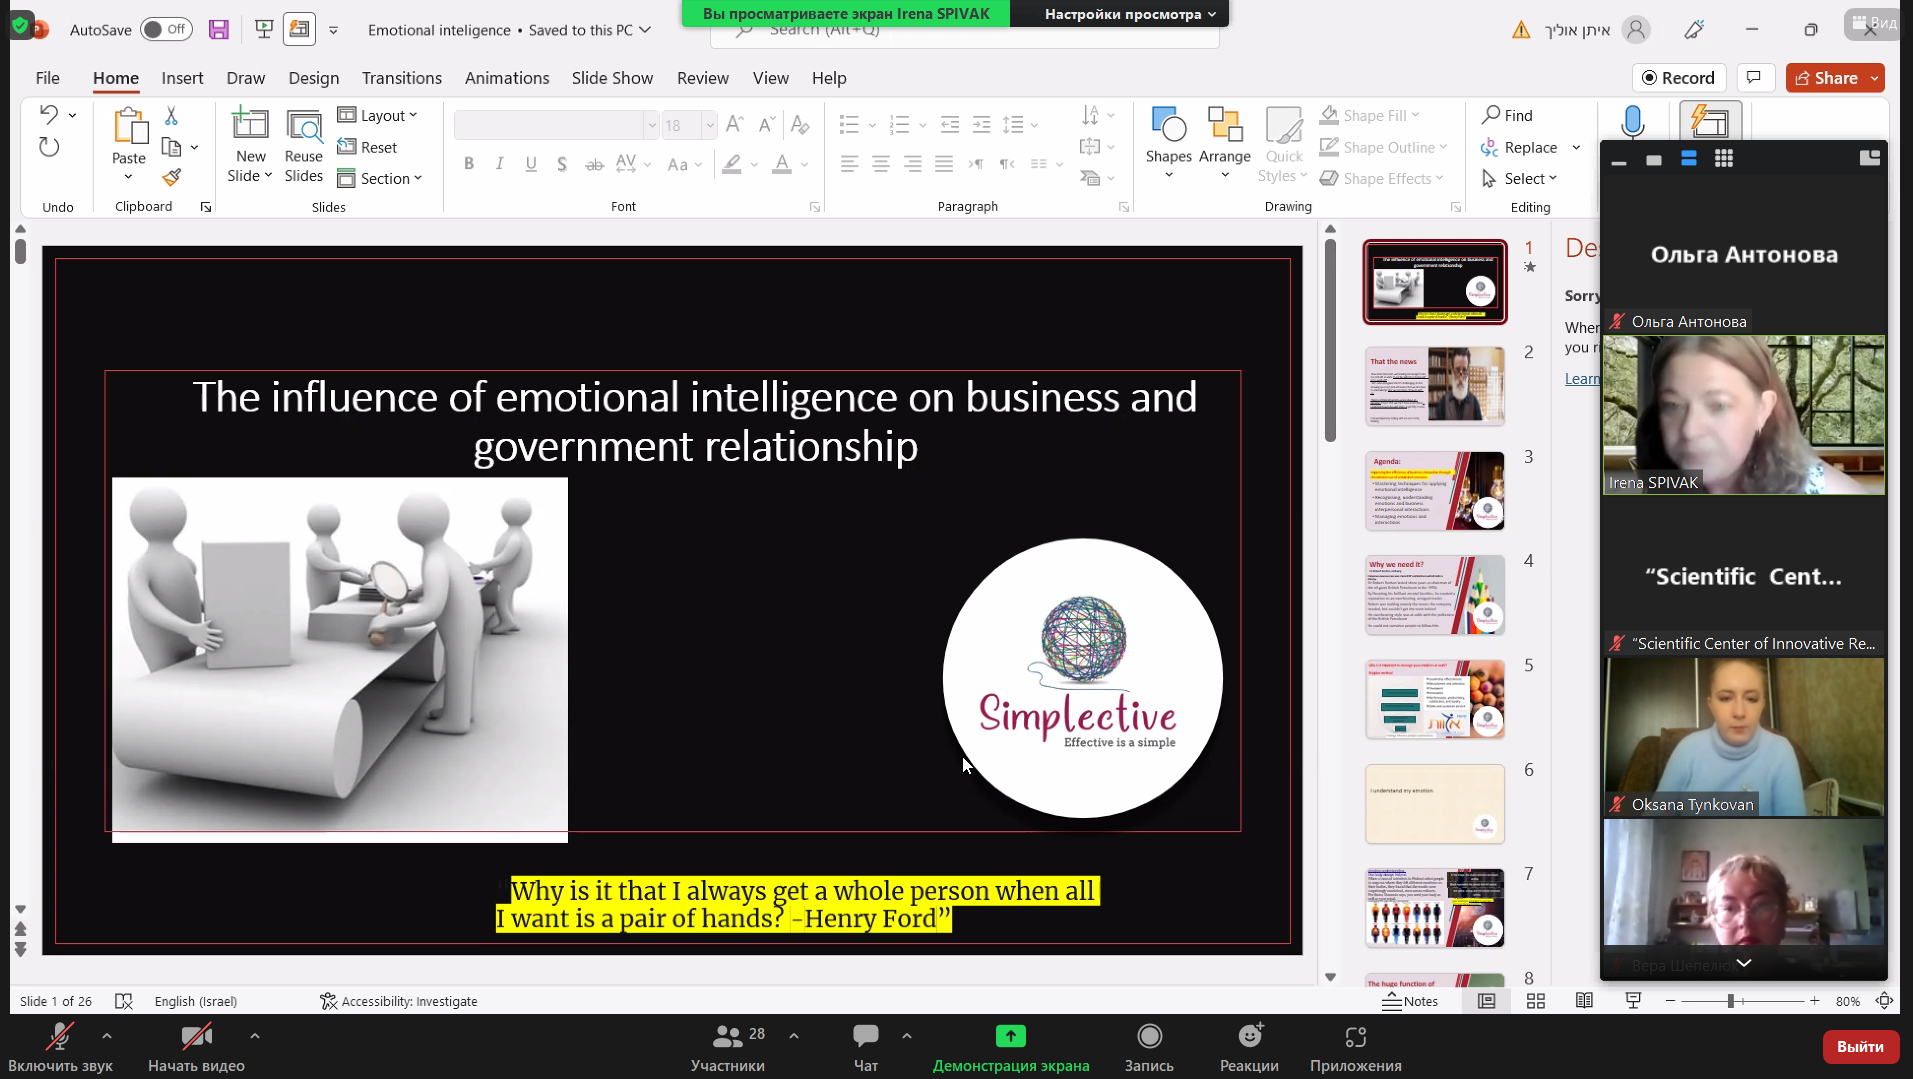Click the Replace button

click(x=1519, y=147)
